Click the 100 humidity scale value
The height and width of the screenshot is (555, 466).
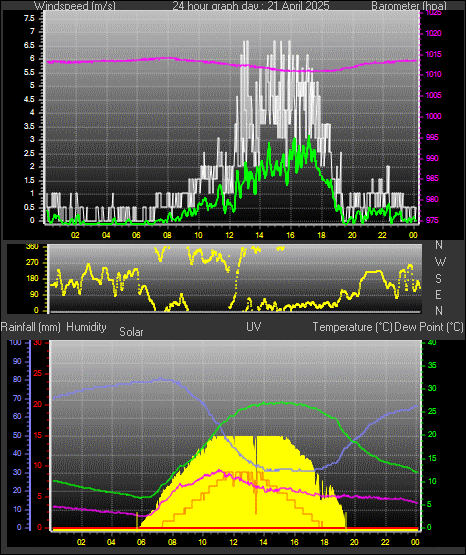tap(15, 343)
